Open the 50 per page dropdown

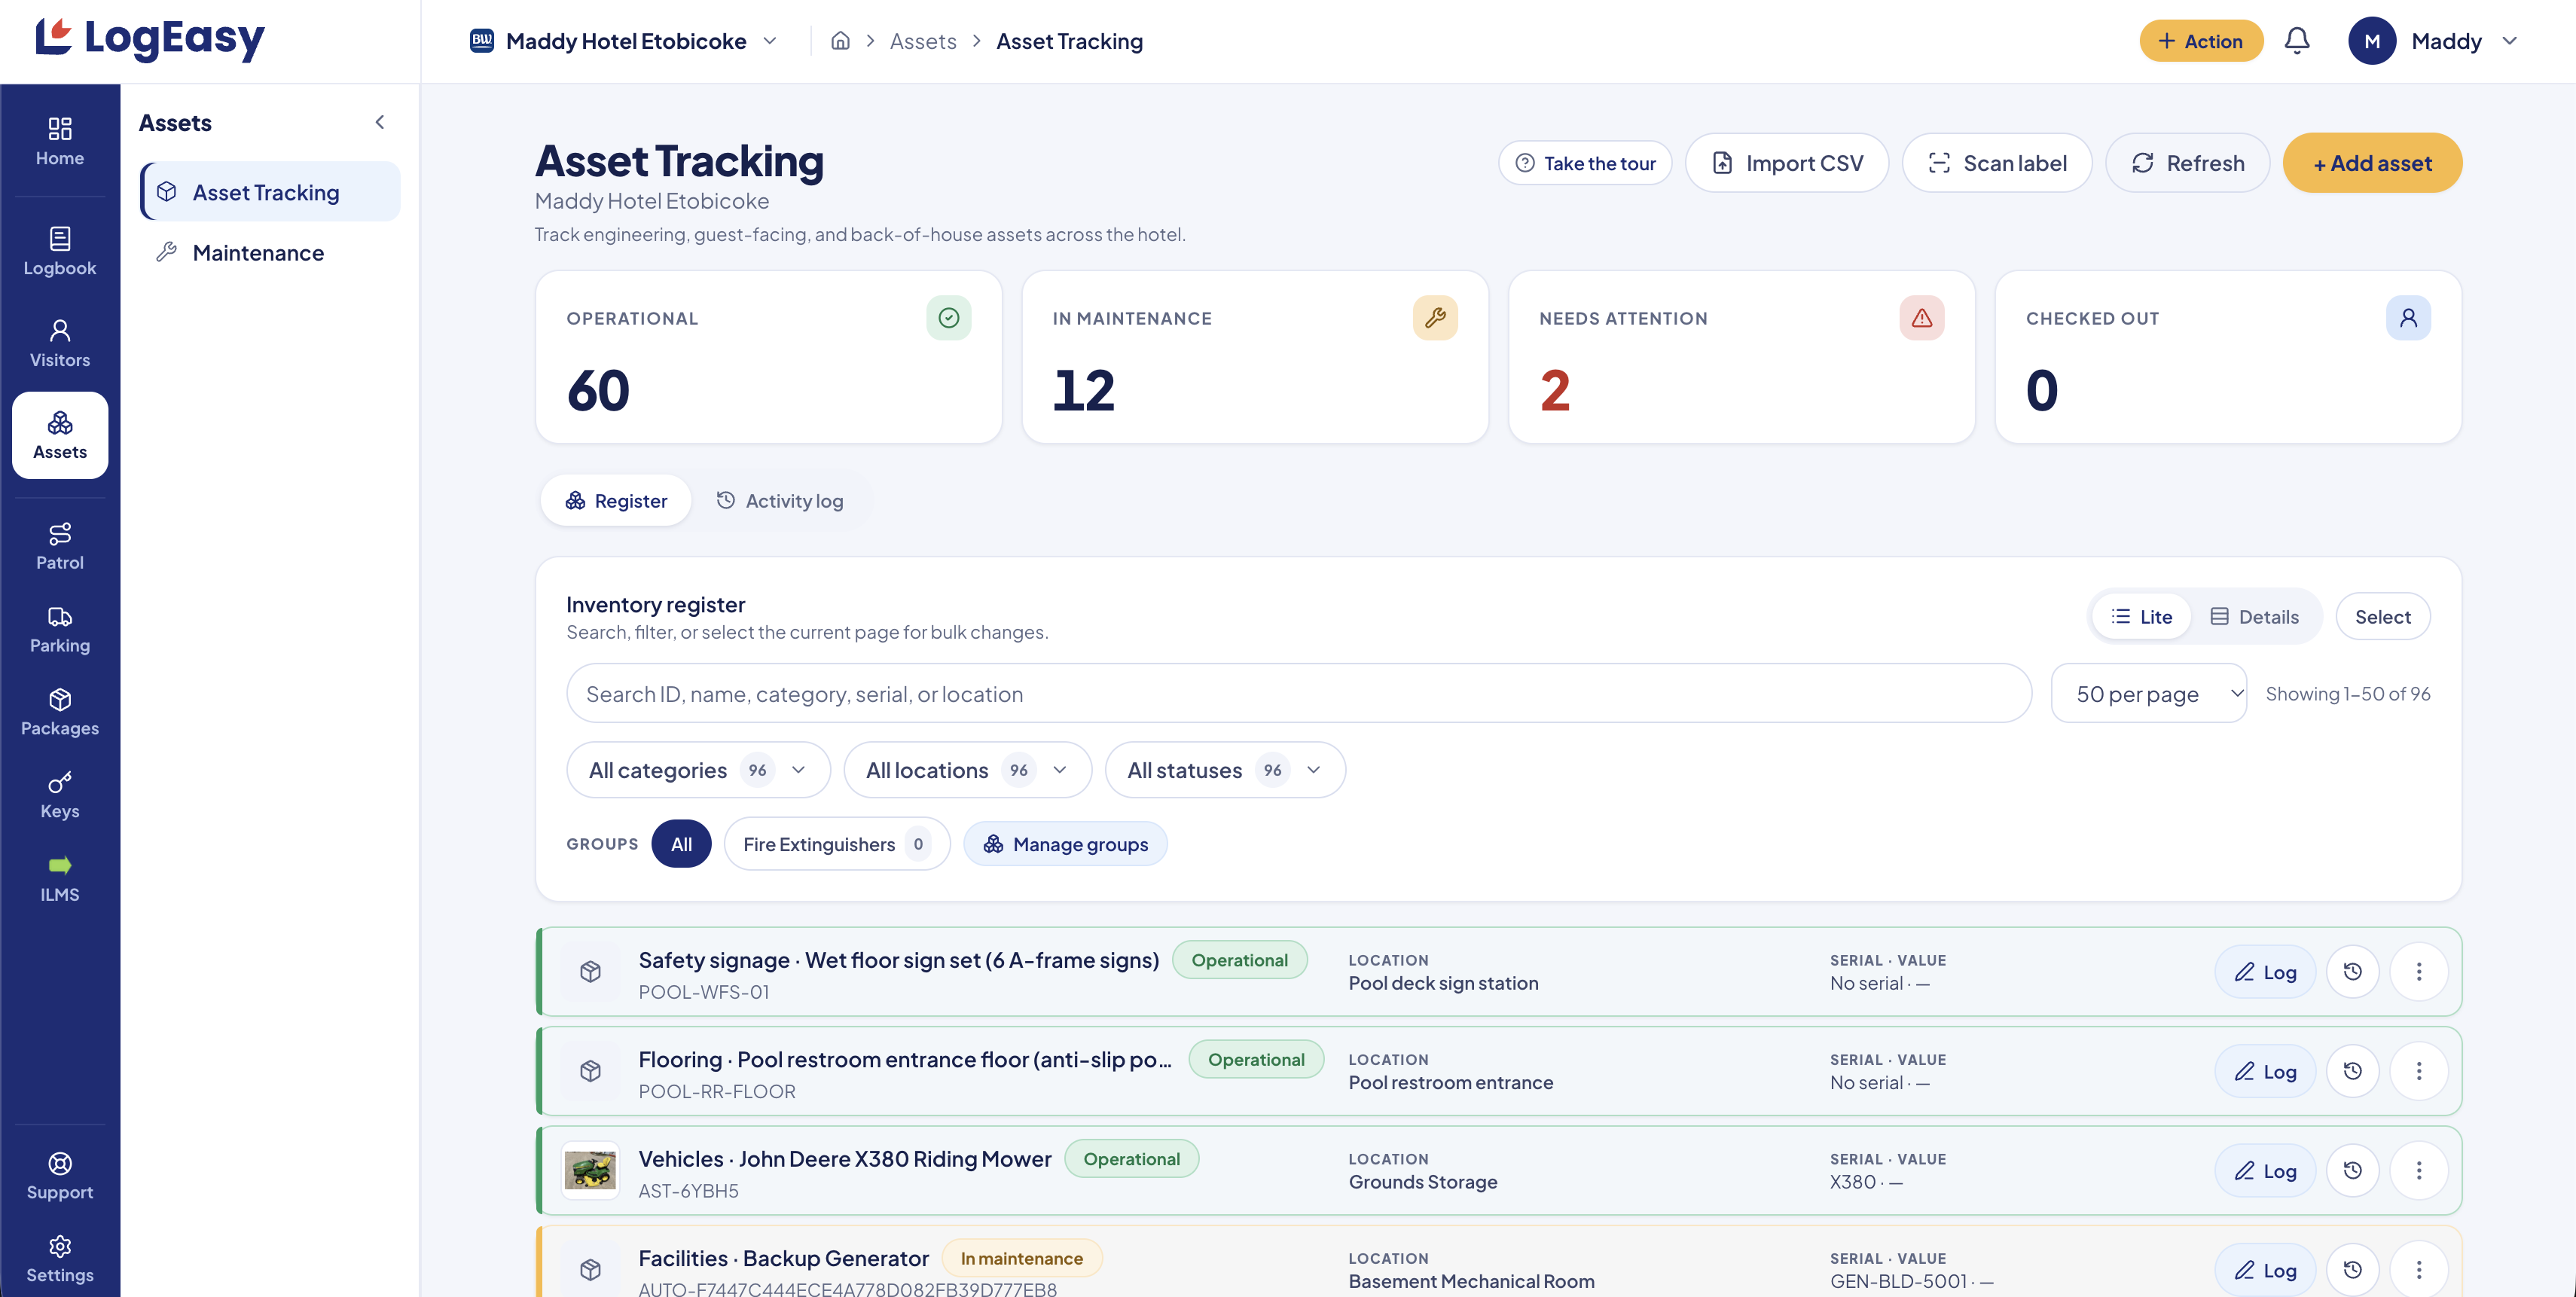click(2148, 693)
